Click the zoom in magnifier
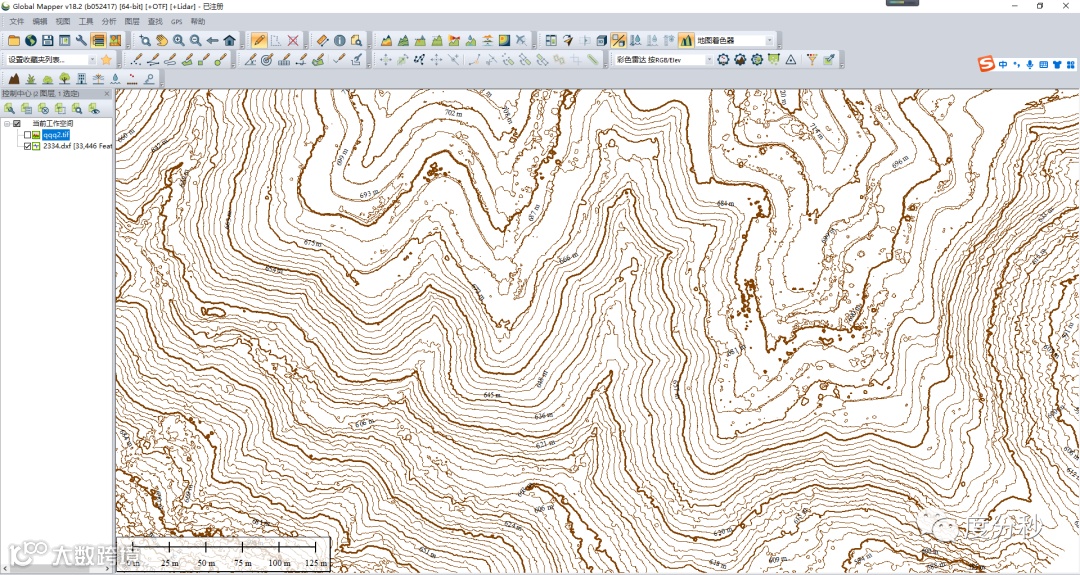The height and width of the screenshot is (575, 1080). pos(179,41)
